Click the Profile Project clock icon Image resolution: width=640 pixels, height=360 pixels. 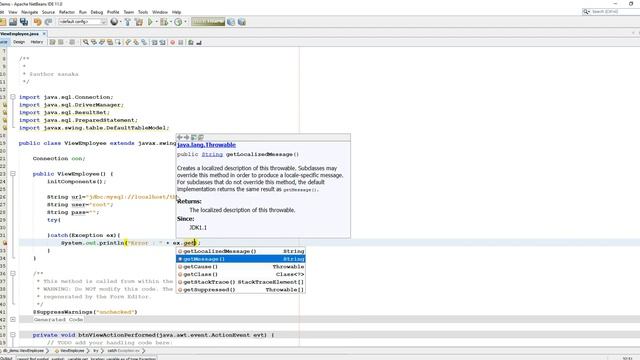point(178,22)
